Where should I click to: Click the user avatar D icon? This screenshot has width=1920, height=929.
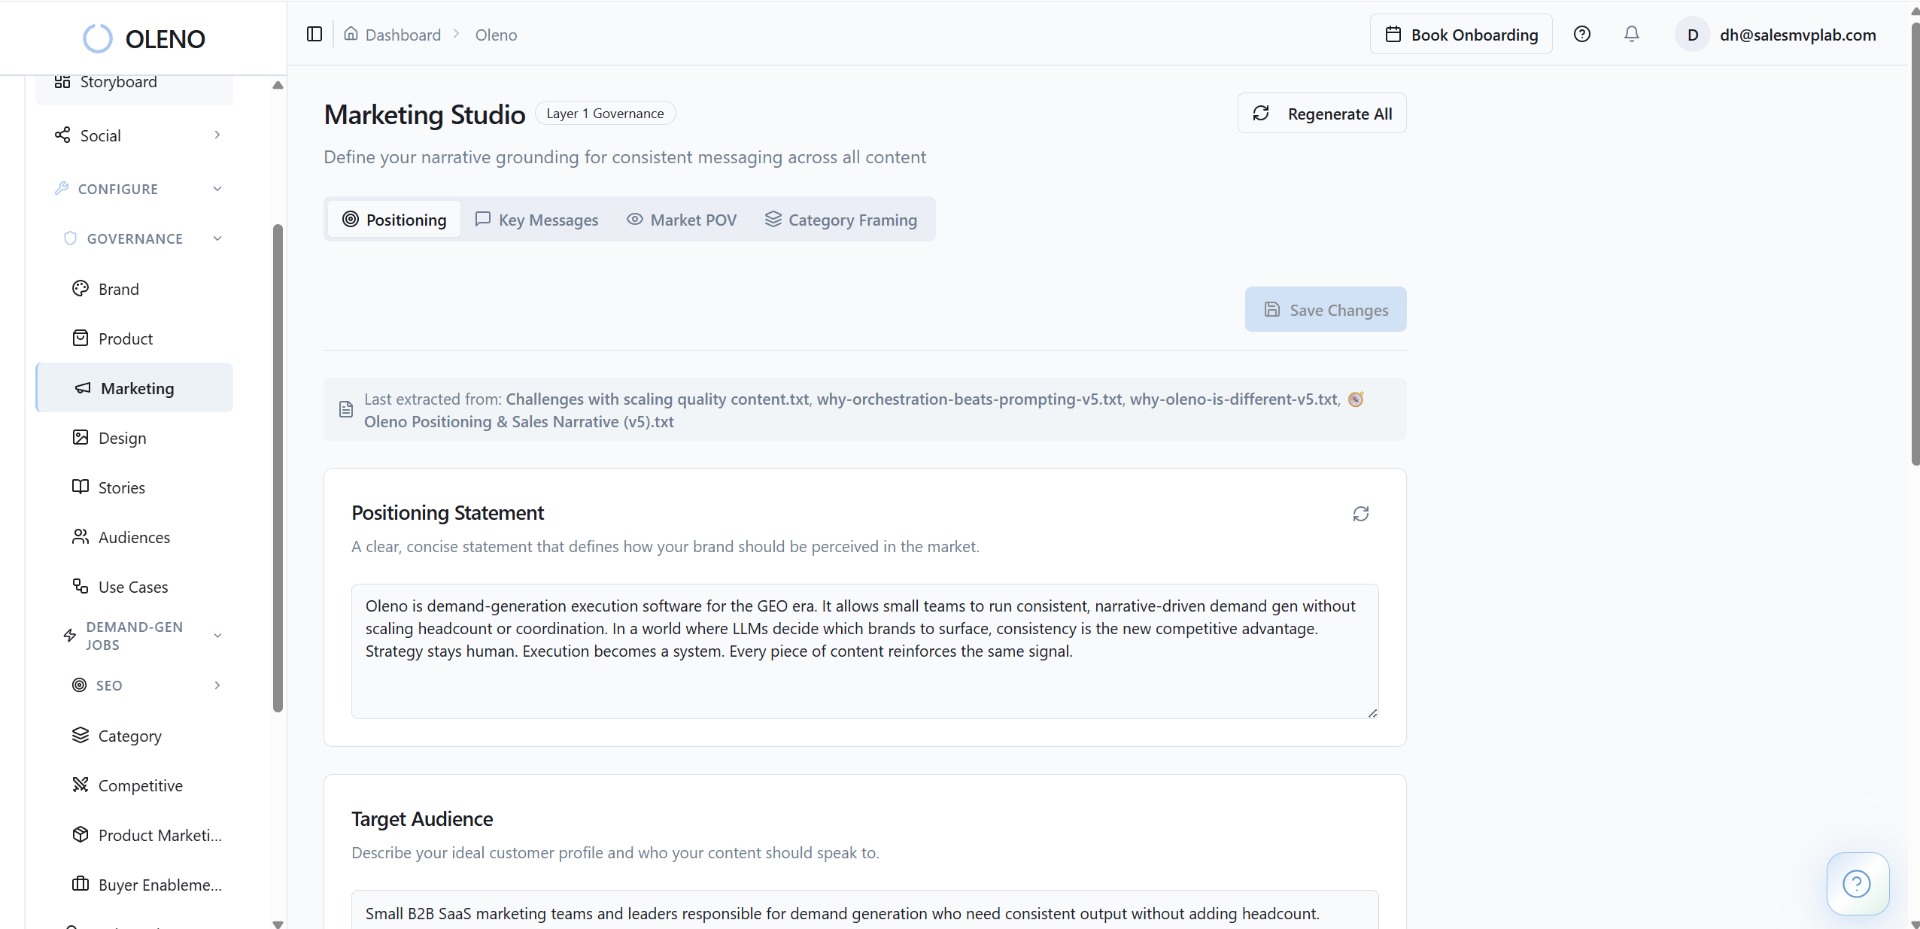tap(1692, 35)
